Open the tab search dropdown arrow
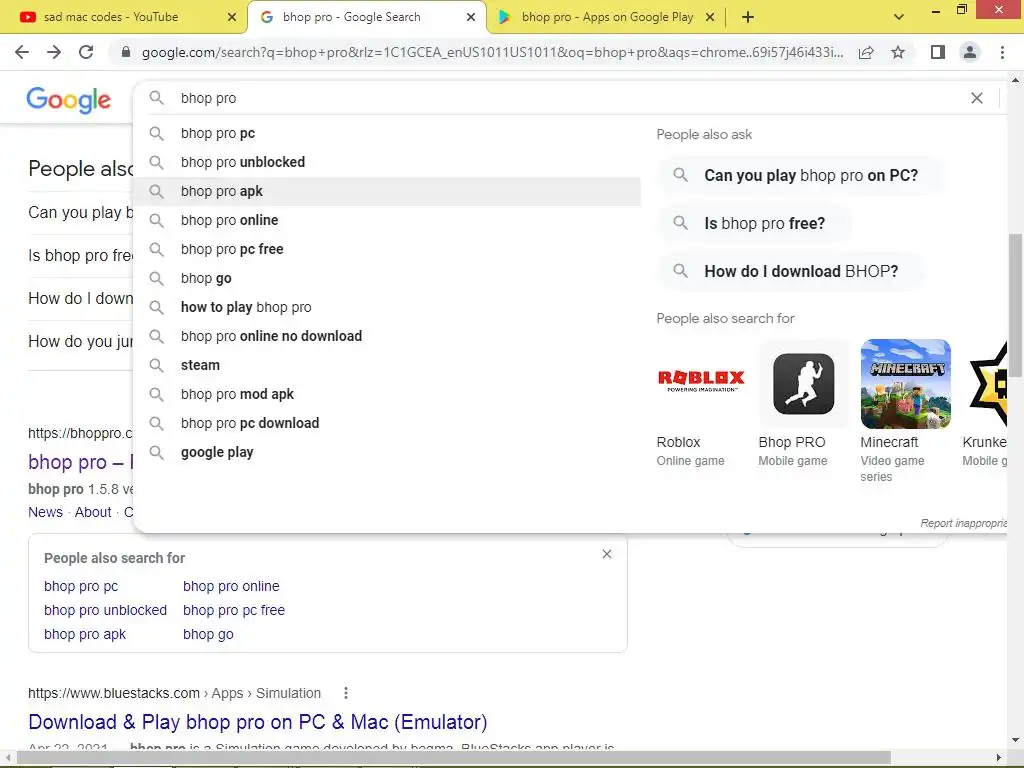Viewport: 1024px width, 768px height. [899, 17]
